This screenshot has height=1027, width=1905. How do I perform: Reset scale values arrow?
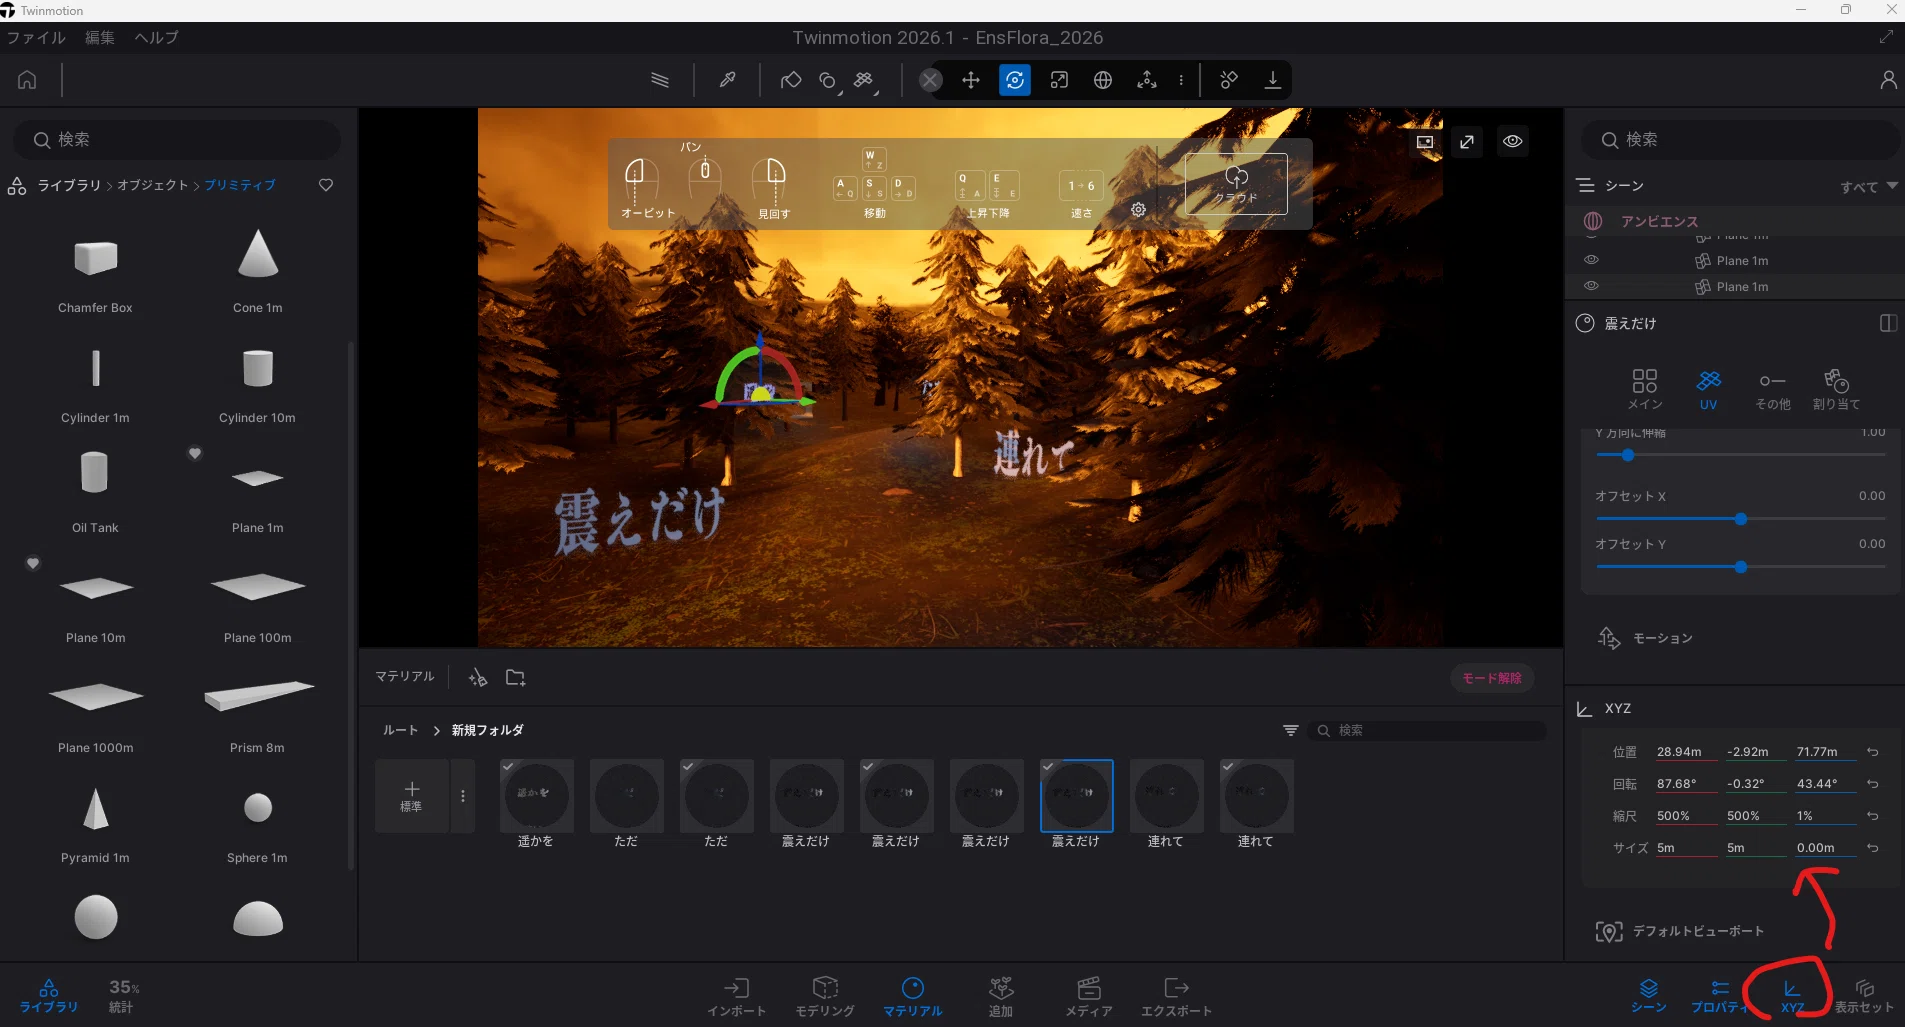point(1873,816)
